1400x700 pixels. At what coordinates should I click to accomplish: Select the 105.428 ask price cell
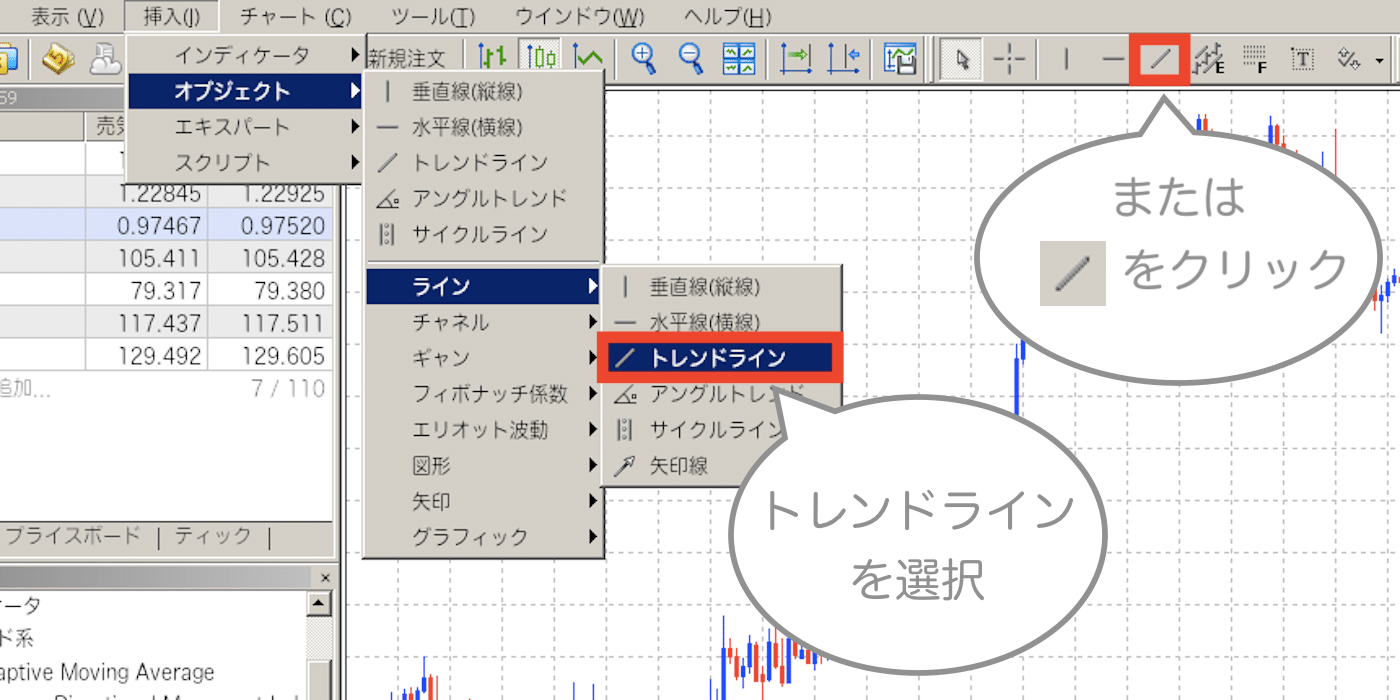pyautogui.click(x=270, y=259)
